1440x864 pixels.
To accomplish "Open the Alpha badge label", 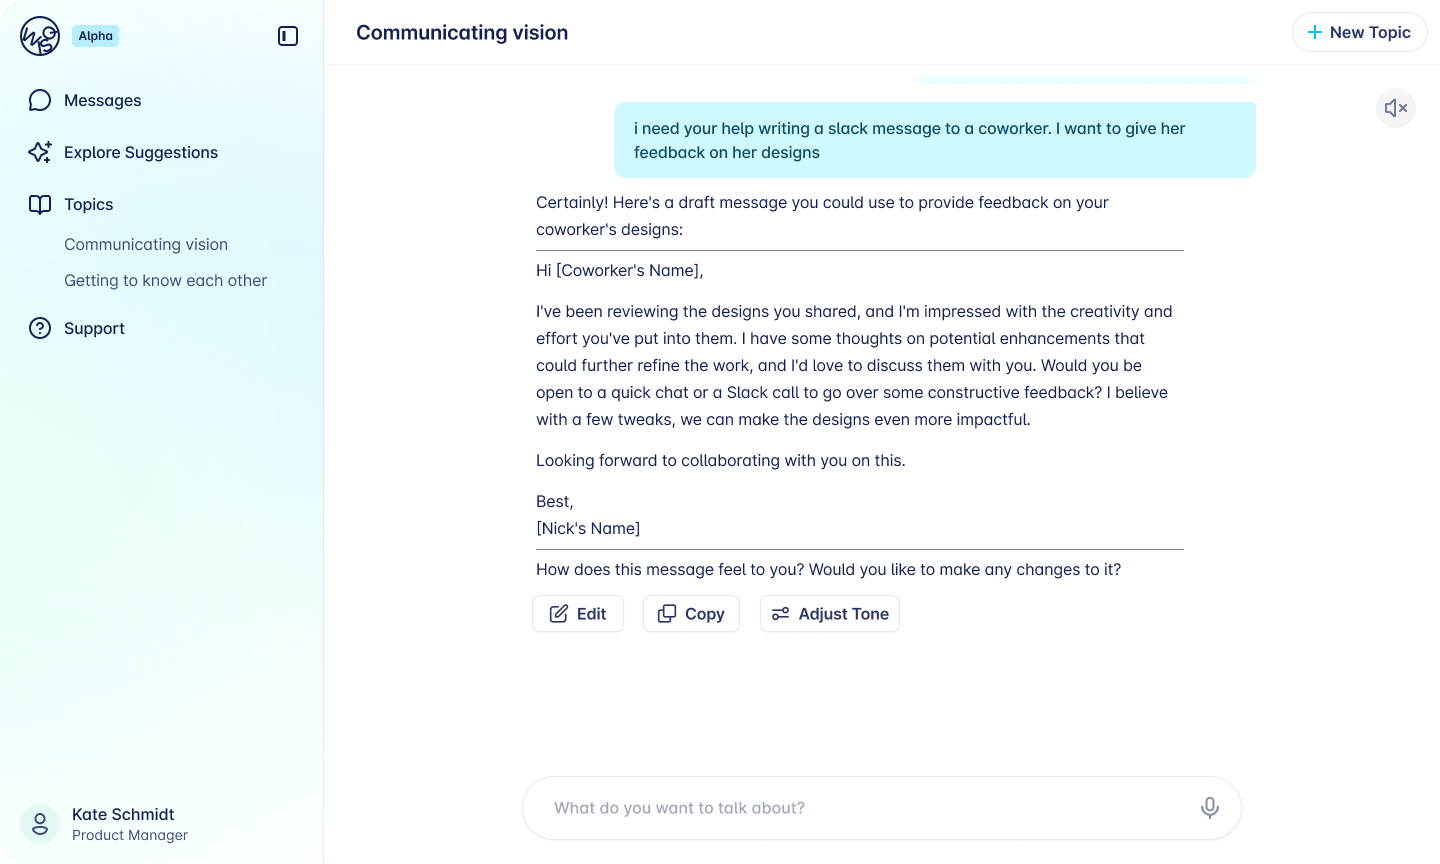I will point(95,36).
